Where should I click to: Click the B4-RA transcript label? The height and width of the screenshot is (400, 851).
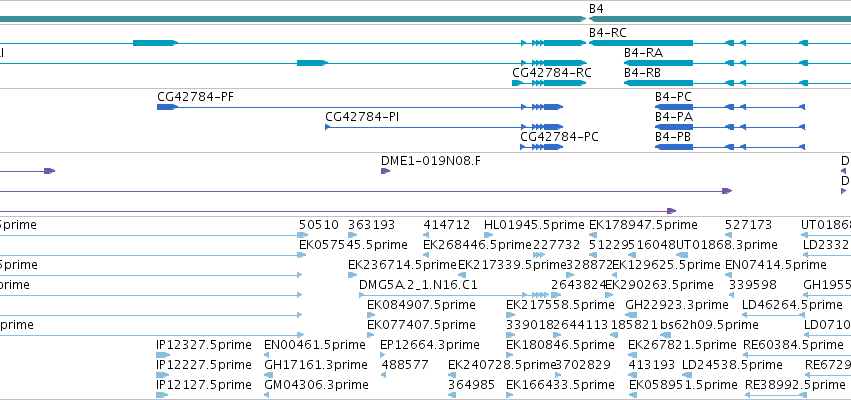point(643,53)
